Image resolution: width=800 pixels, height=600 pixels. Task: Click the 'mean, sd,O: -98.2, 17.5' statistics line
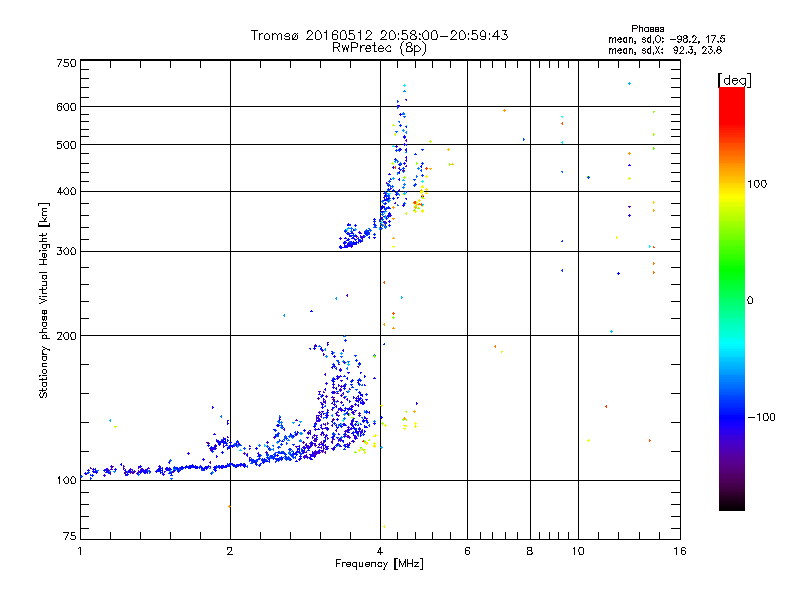point(666,39)
